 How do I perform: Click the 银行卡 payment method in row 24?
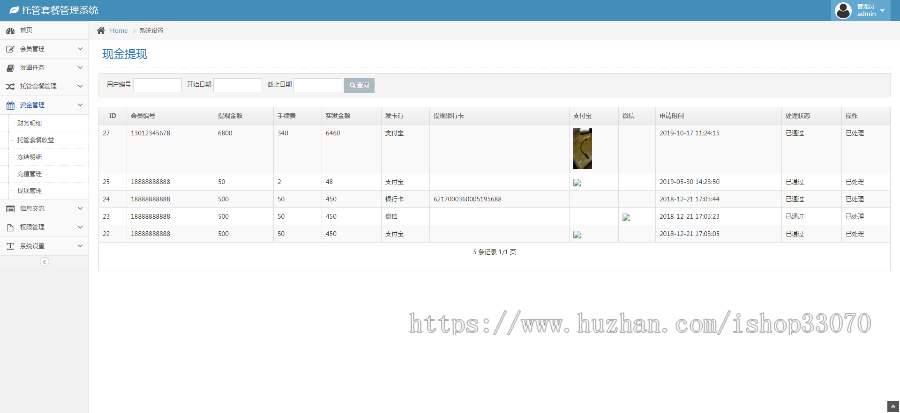(394, 199)
